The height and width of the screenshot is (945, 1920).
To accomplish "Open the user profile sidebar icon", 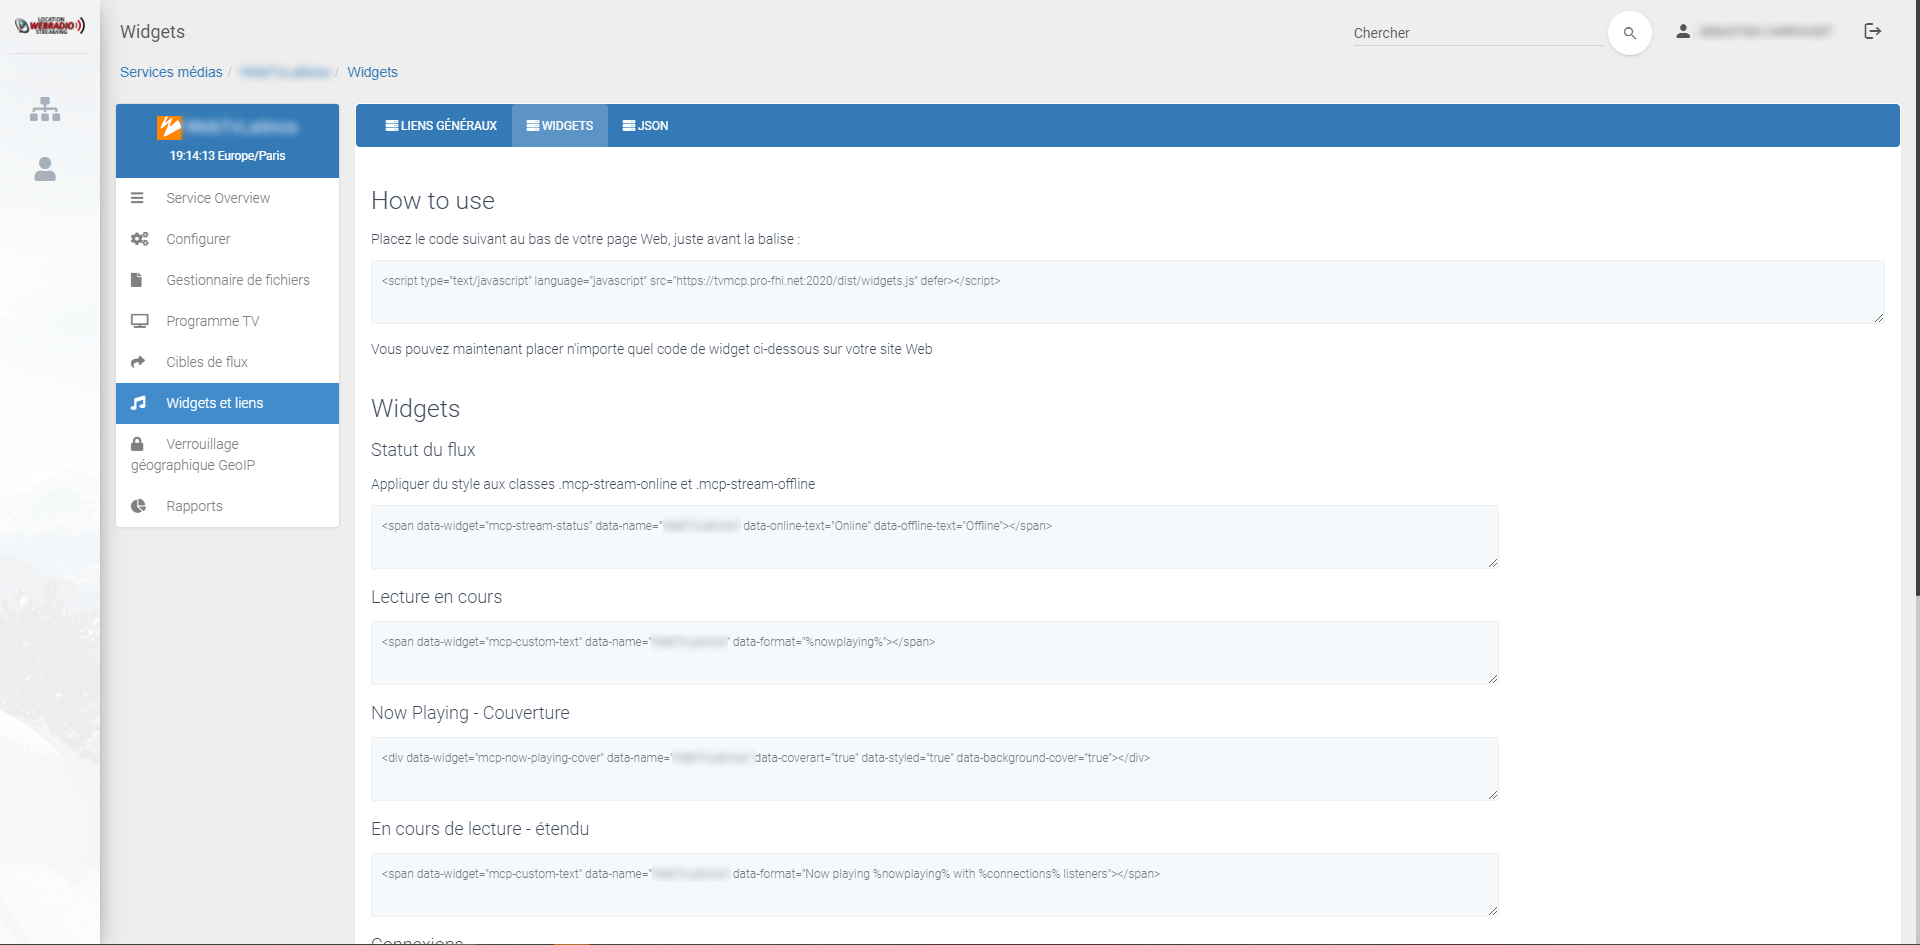I will tap(45, 169).
